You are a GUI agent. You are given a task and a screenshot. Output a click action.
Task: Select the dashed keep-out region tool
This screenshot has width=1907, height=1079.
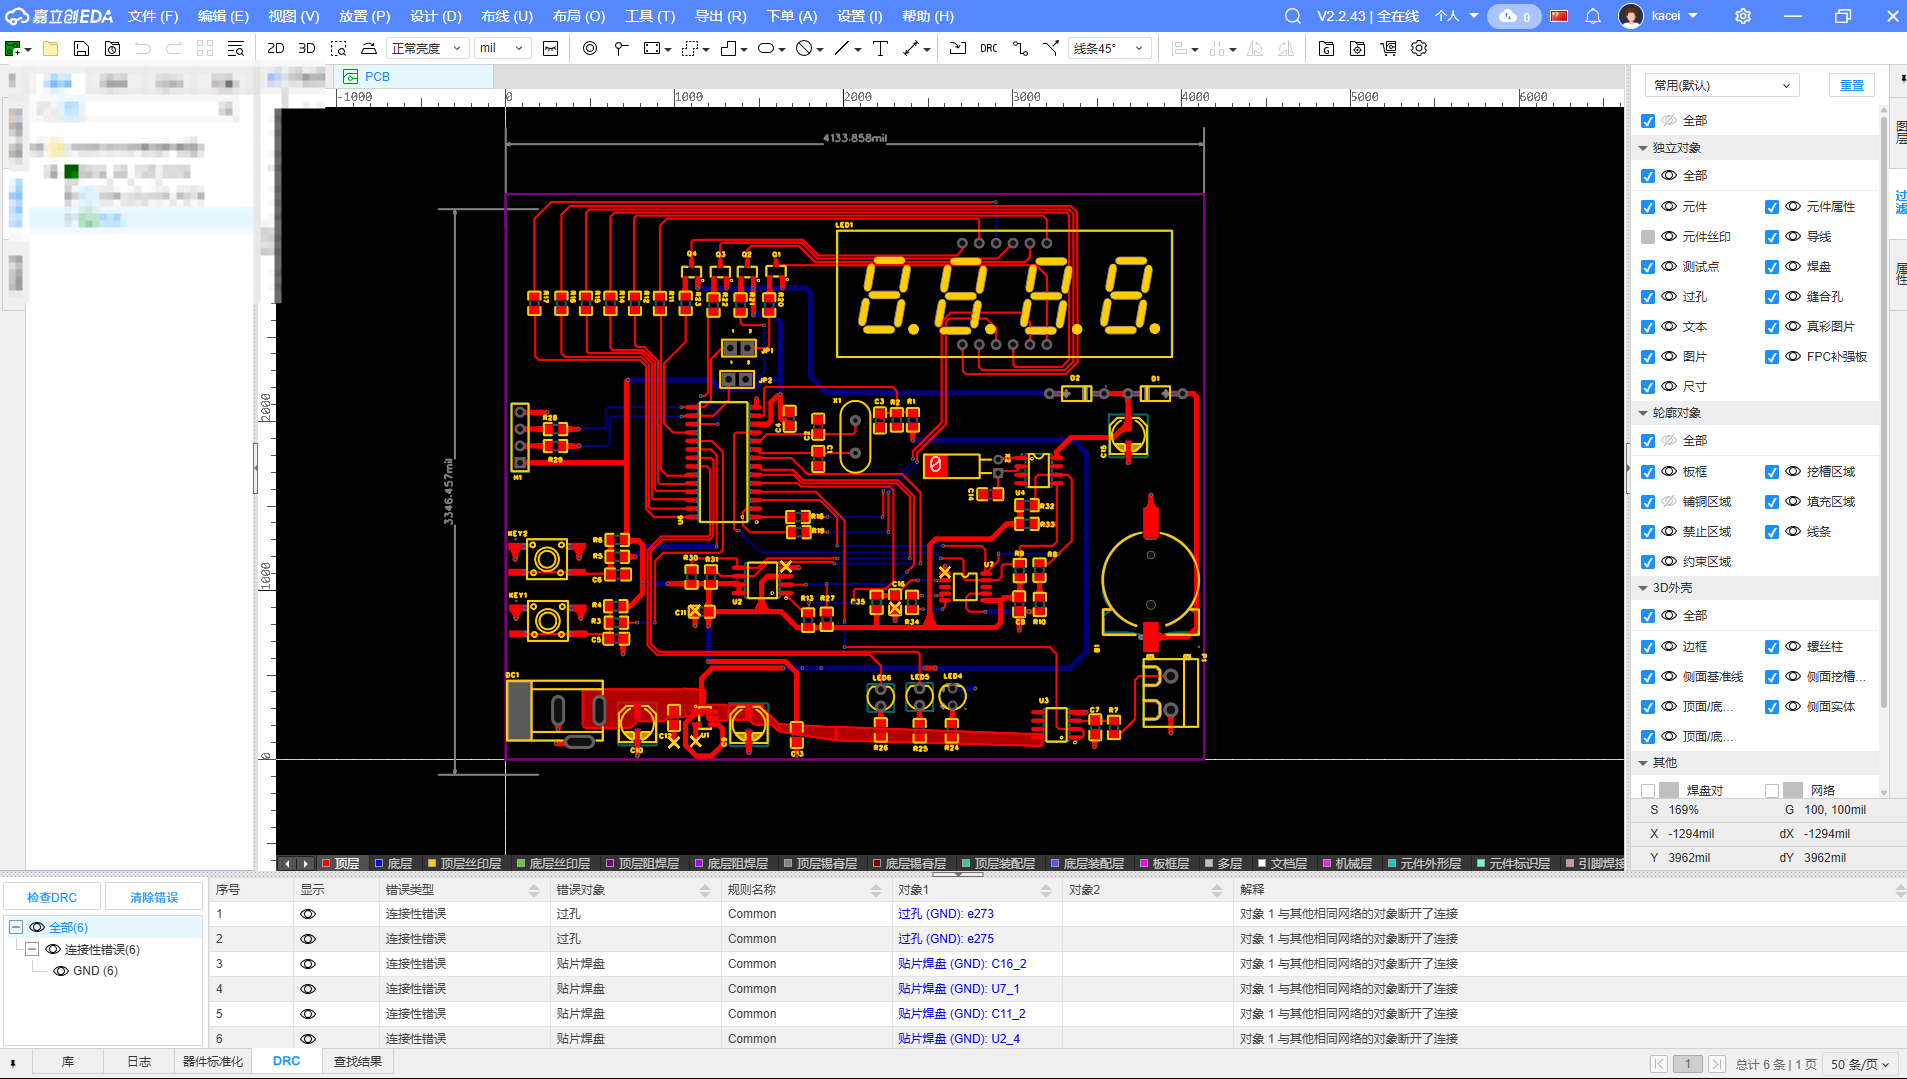pos(691,48)
